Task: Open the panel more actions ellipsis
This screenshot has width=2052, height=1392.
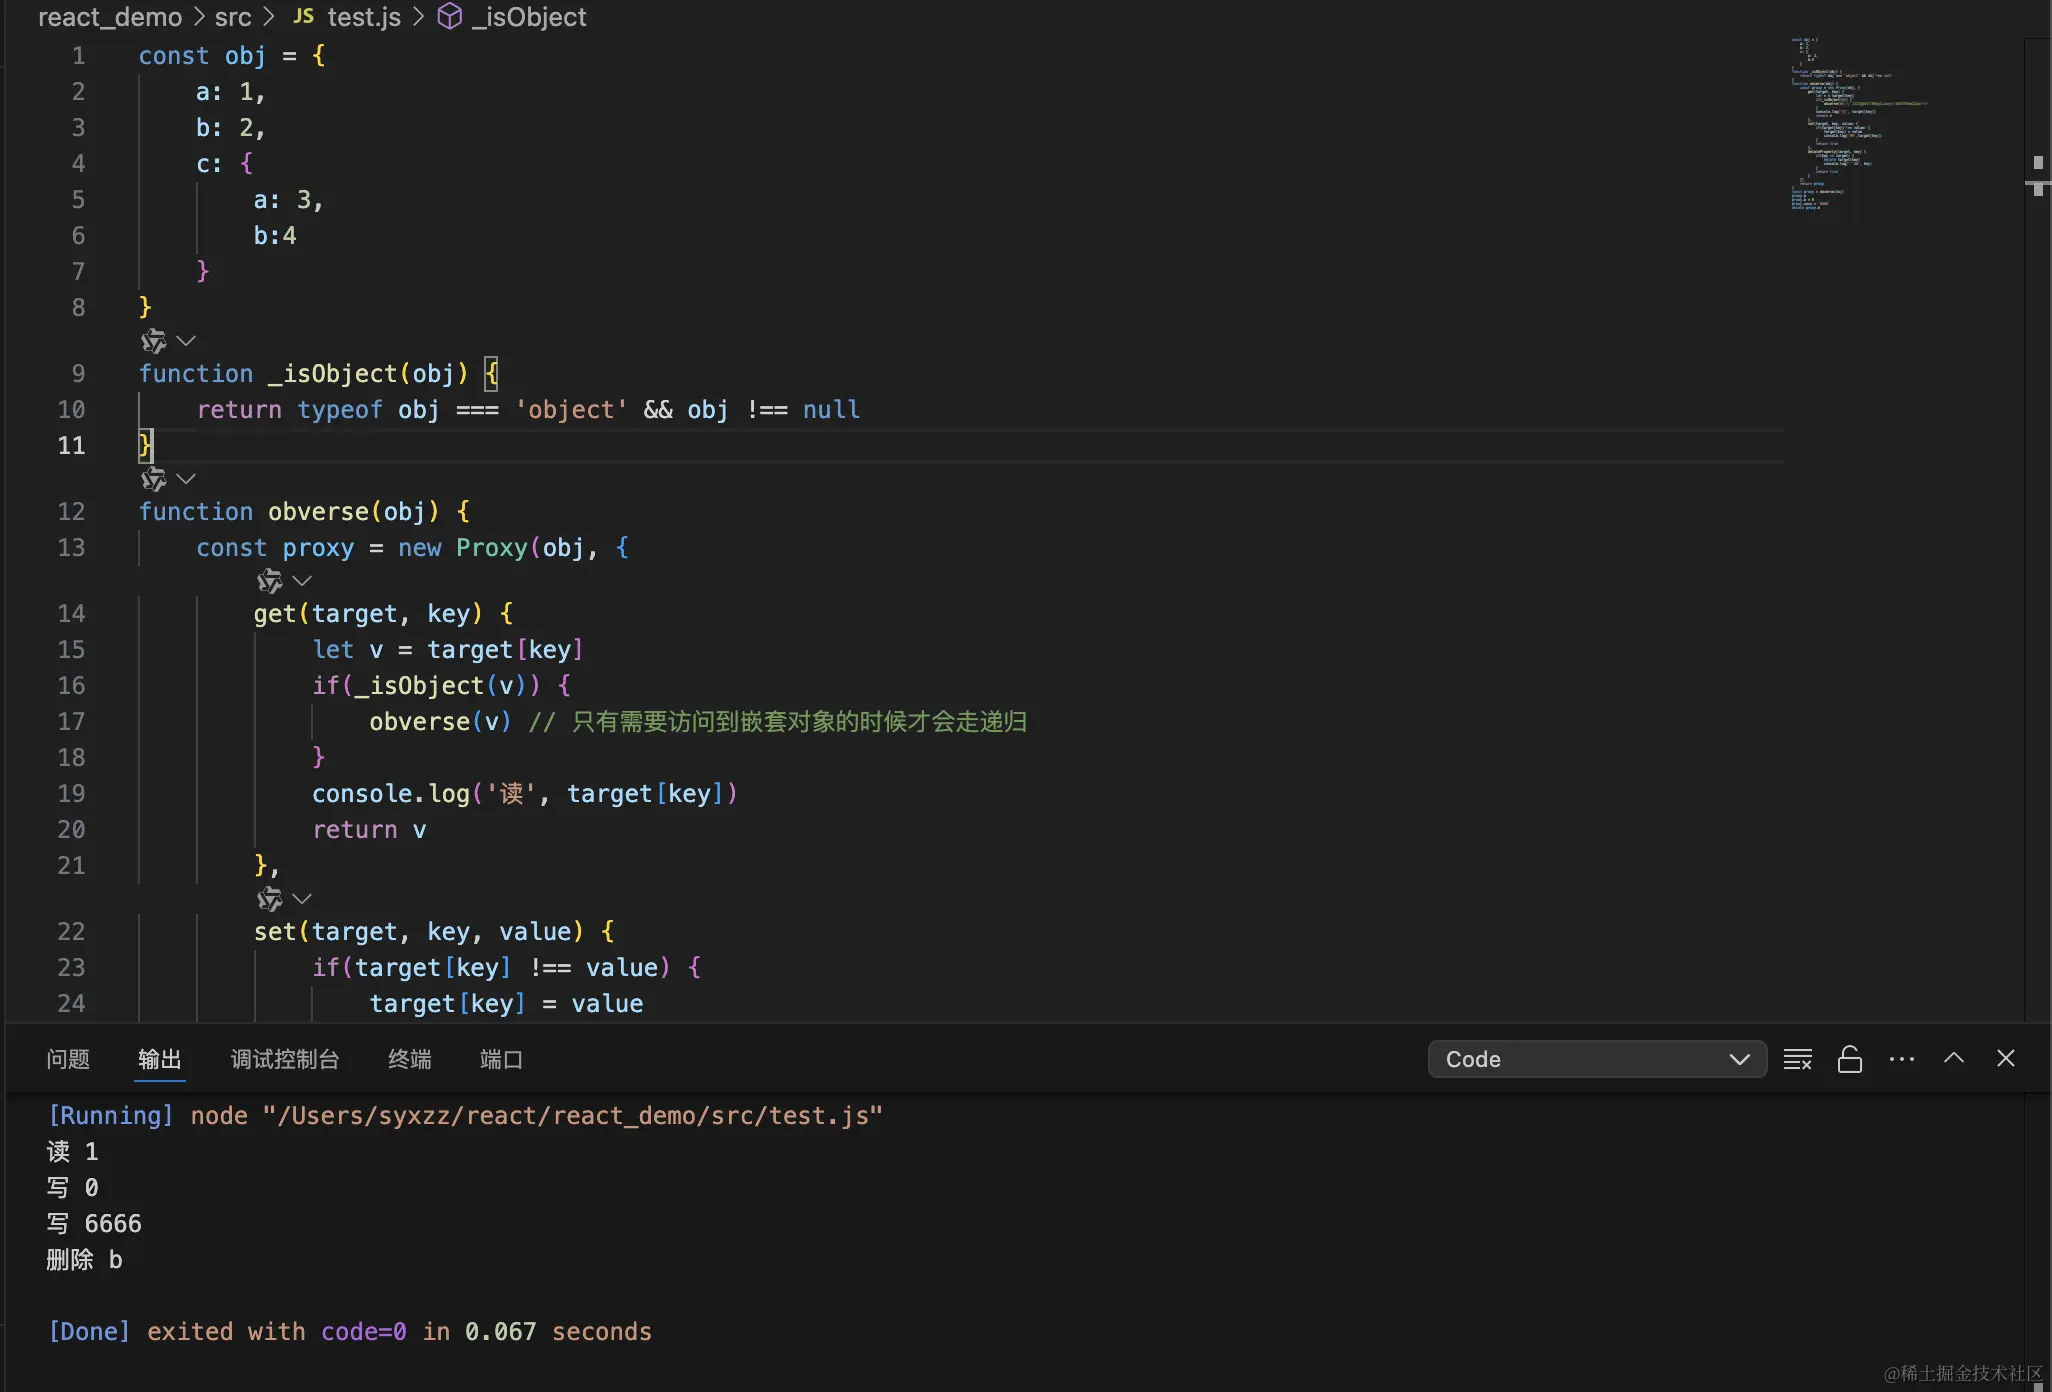Action: tap(1901, 1059)
